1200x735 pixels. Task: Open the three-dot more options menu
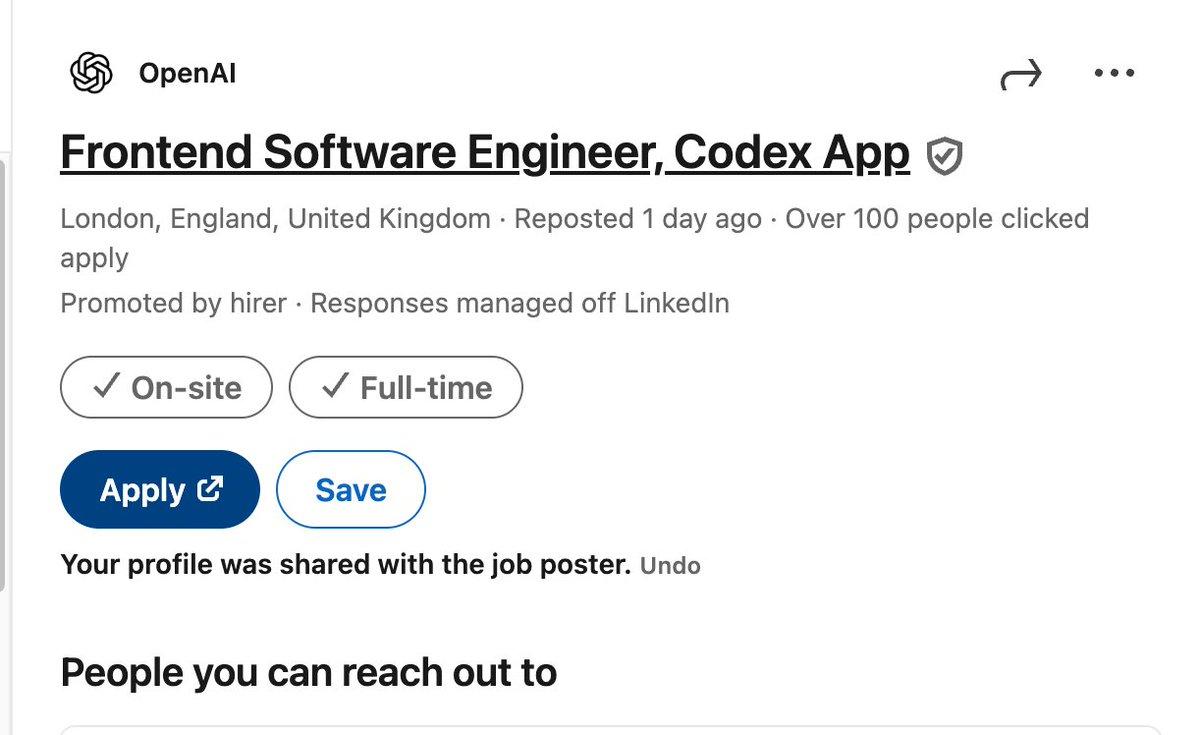point(1114,73)
